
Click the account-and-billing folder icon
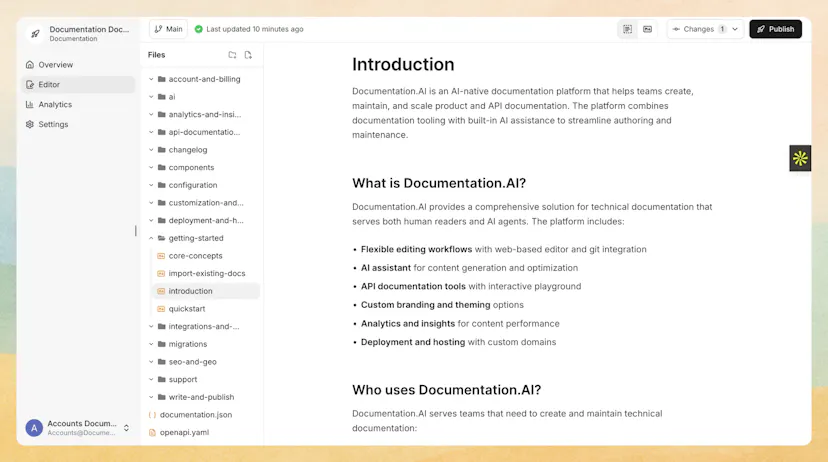[162, 79]
